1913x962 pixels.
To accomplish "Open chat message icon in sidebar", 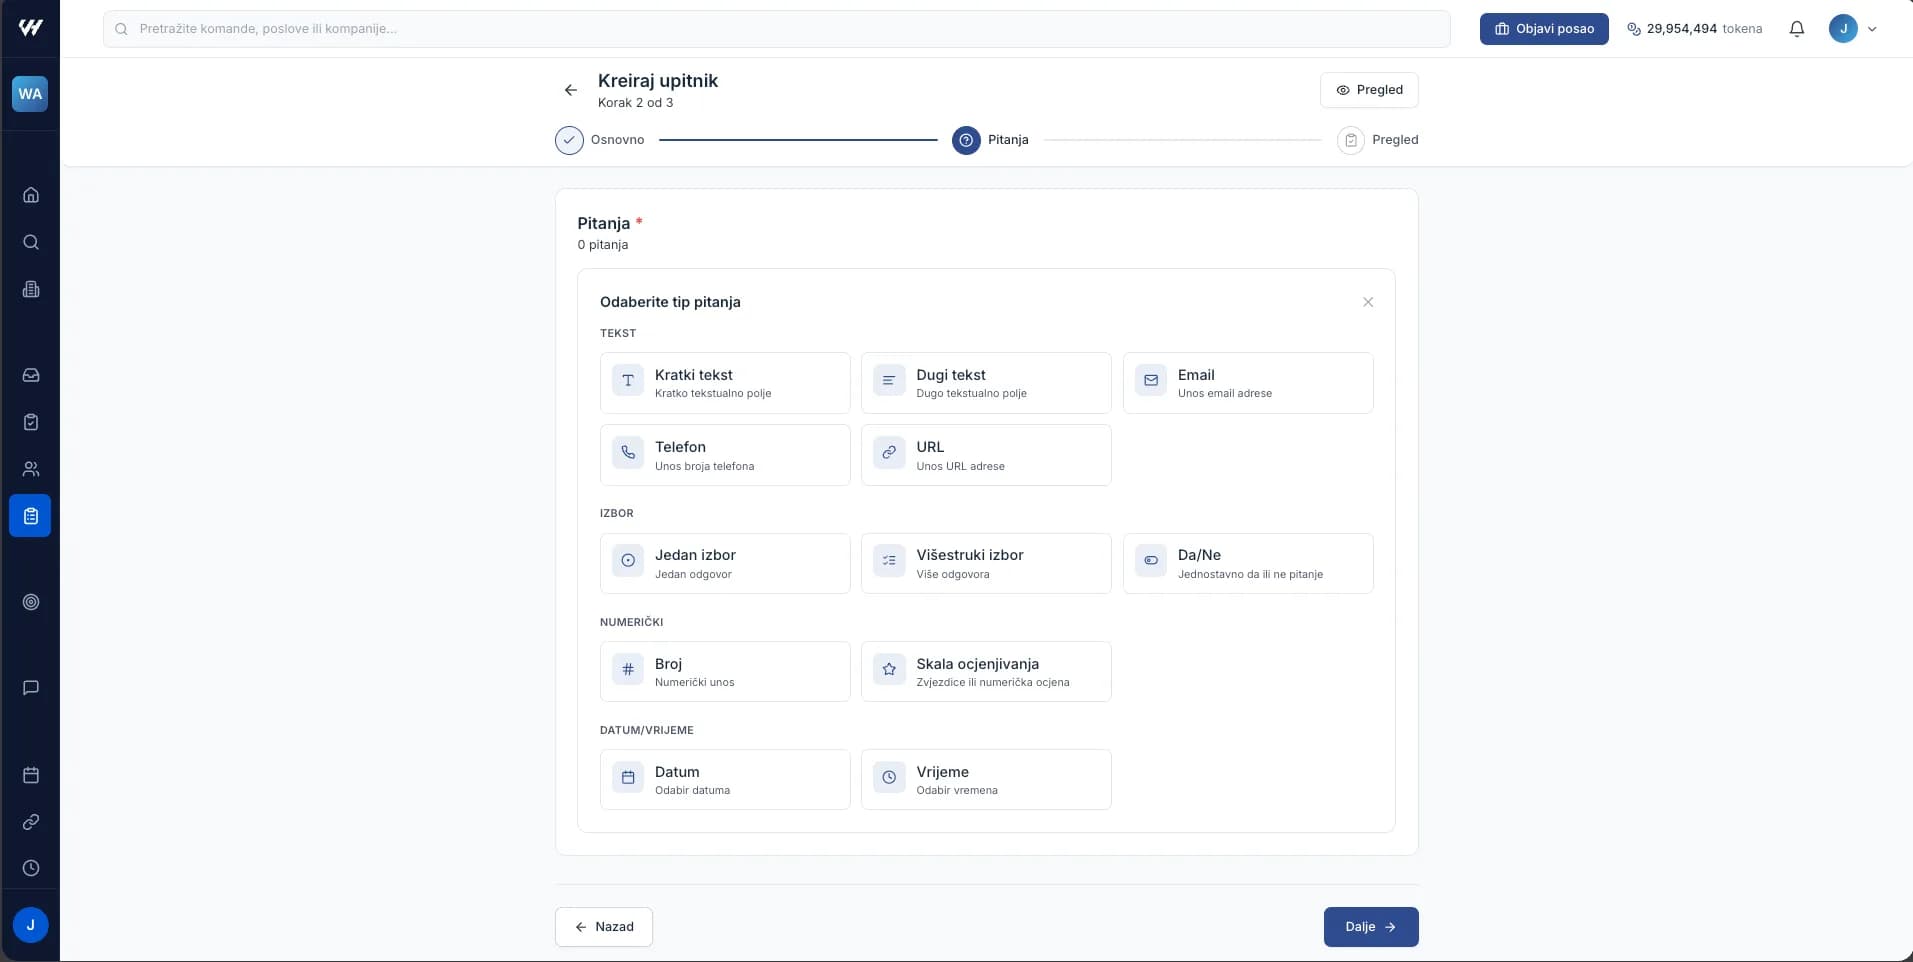I will (31, 688).
